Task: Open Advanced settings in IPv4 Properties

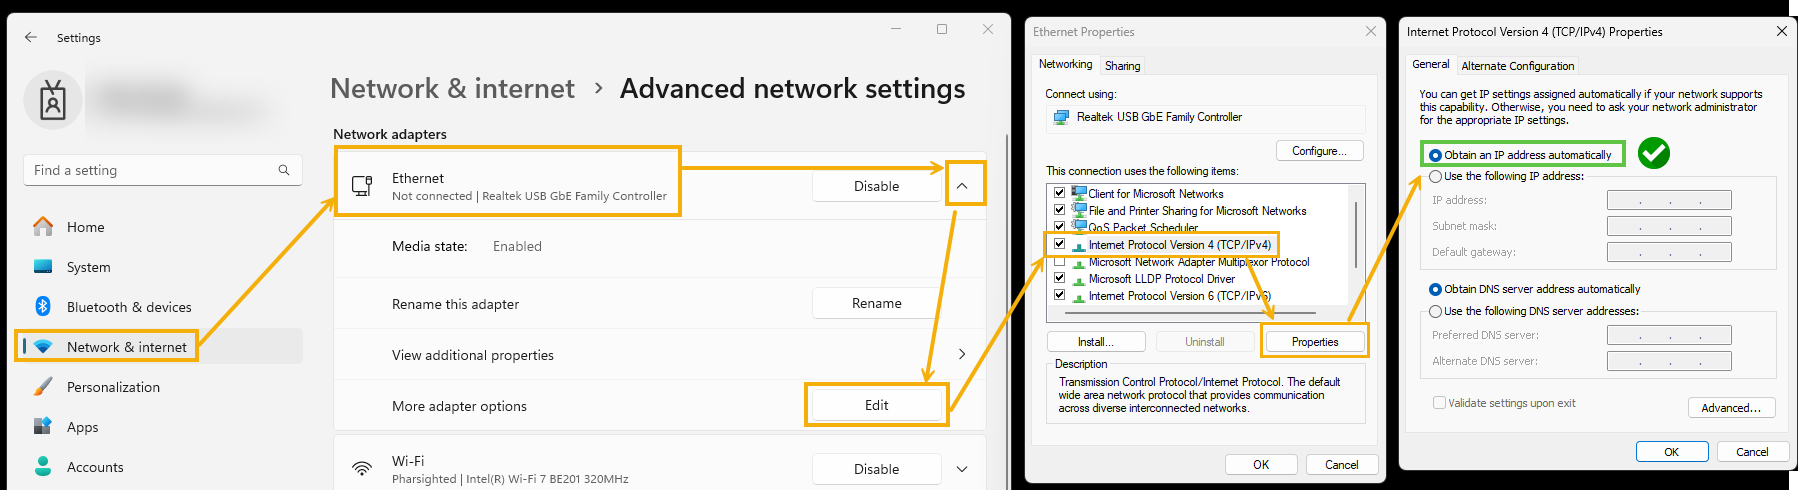Action: click(1732, 408)
